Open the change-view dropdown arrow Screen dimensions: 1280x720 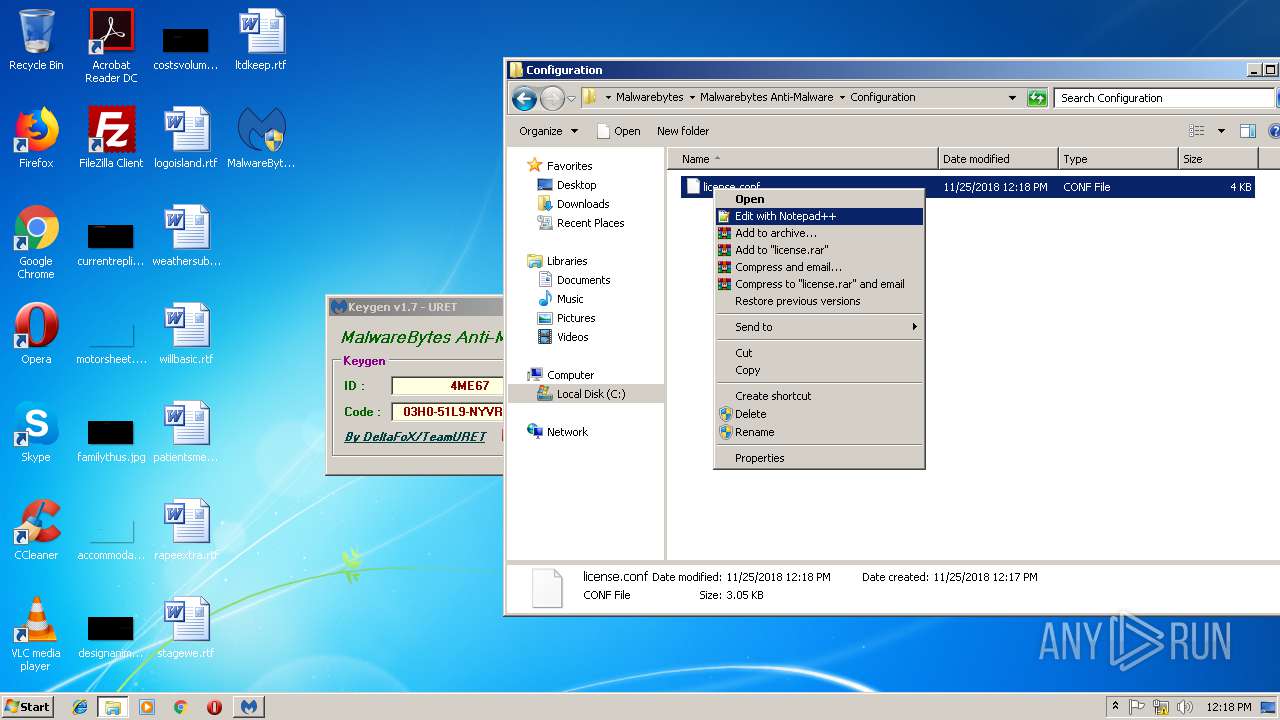tap(1221, 131)
